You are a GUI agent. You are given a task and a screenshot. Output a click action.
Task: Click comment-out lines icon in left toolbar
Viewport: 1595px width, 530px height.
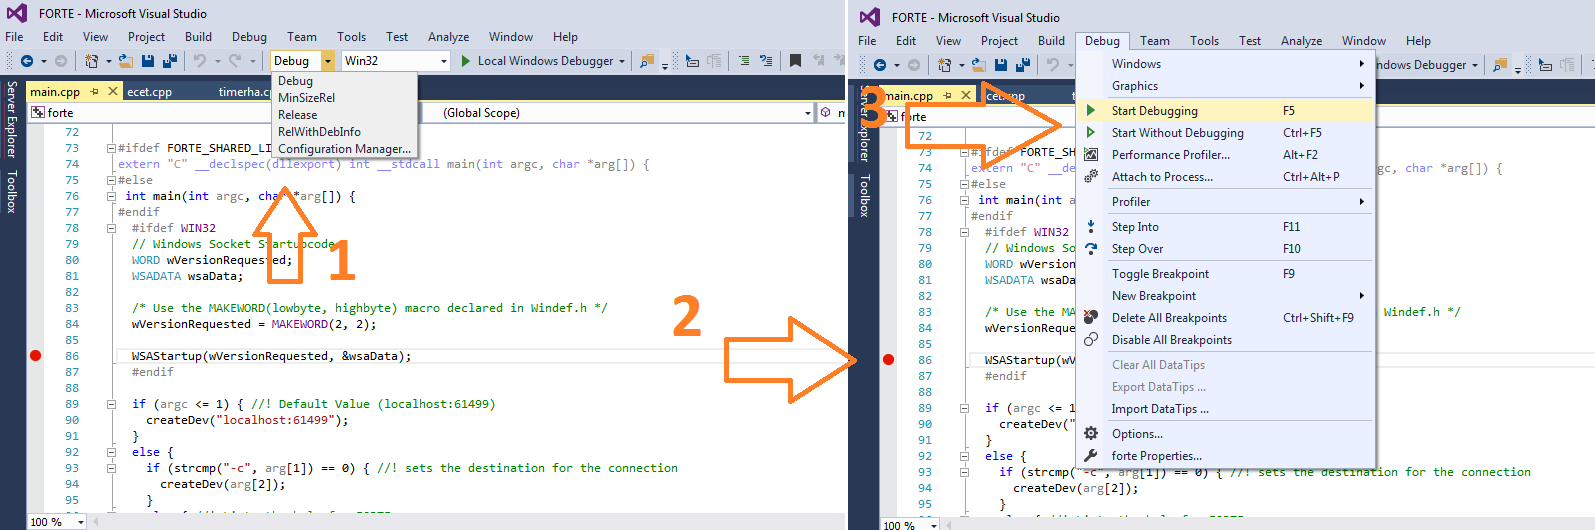(x=744, y=61)
